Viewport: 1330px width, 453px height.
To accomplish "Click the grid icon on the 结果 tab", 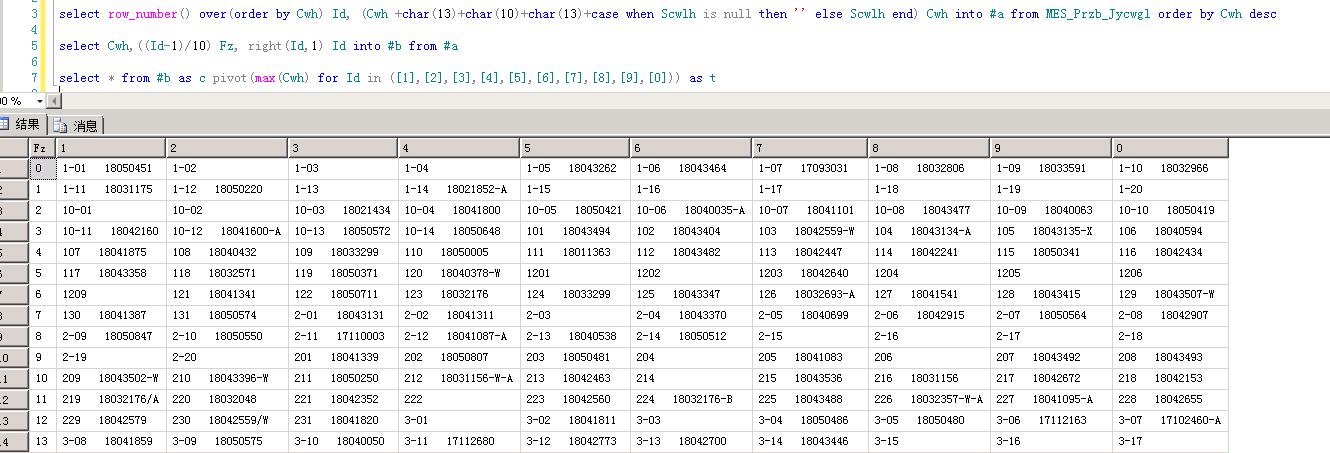I will pos(5,125).
